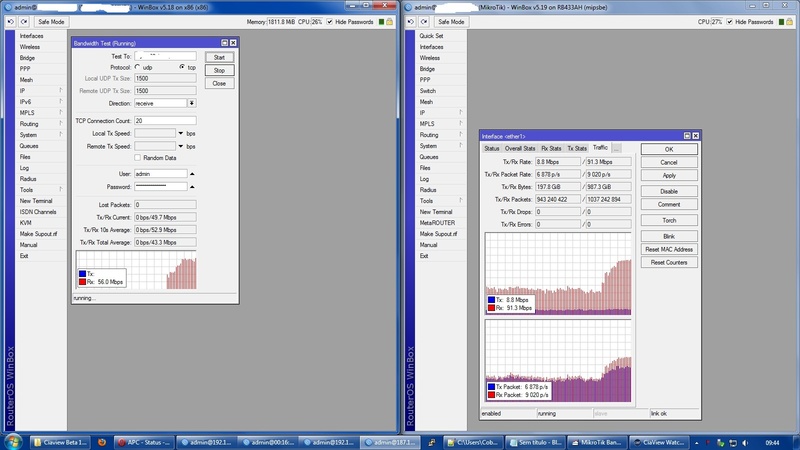800x450 pixels.
Task: Show hidden system tray icons
Action: [x=696, y=443]
